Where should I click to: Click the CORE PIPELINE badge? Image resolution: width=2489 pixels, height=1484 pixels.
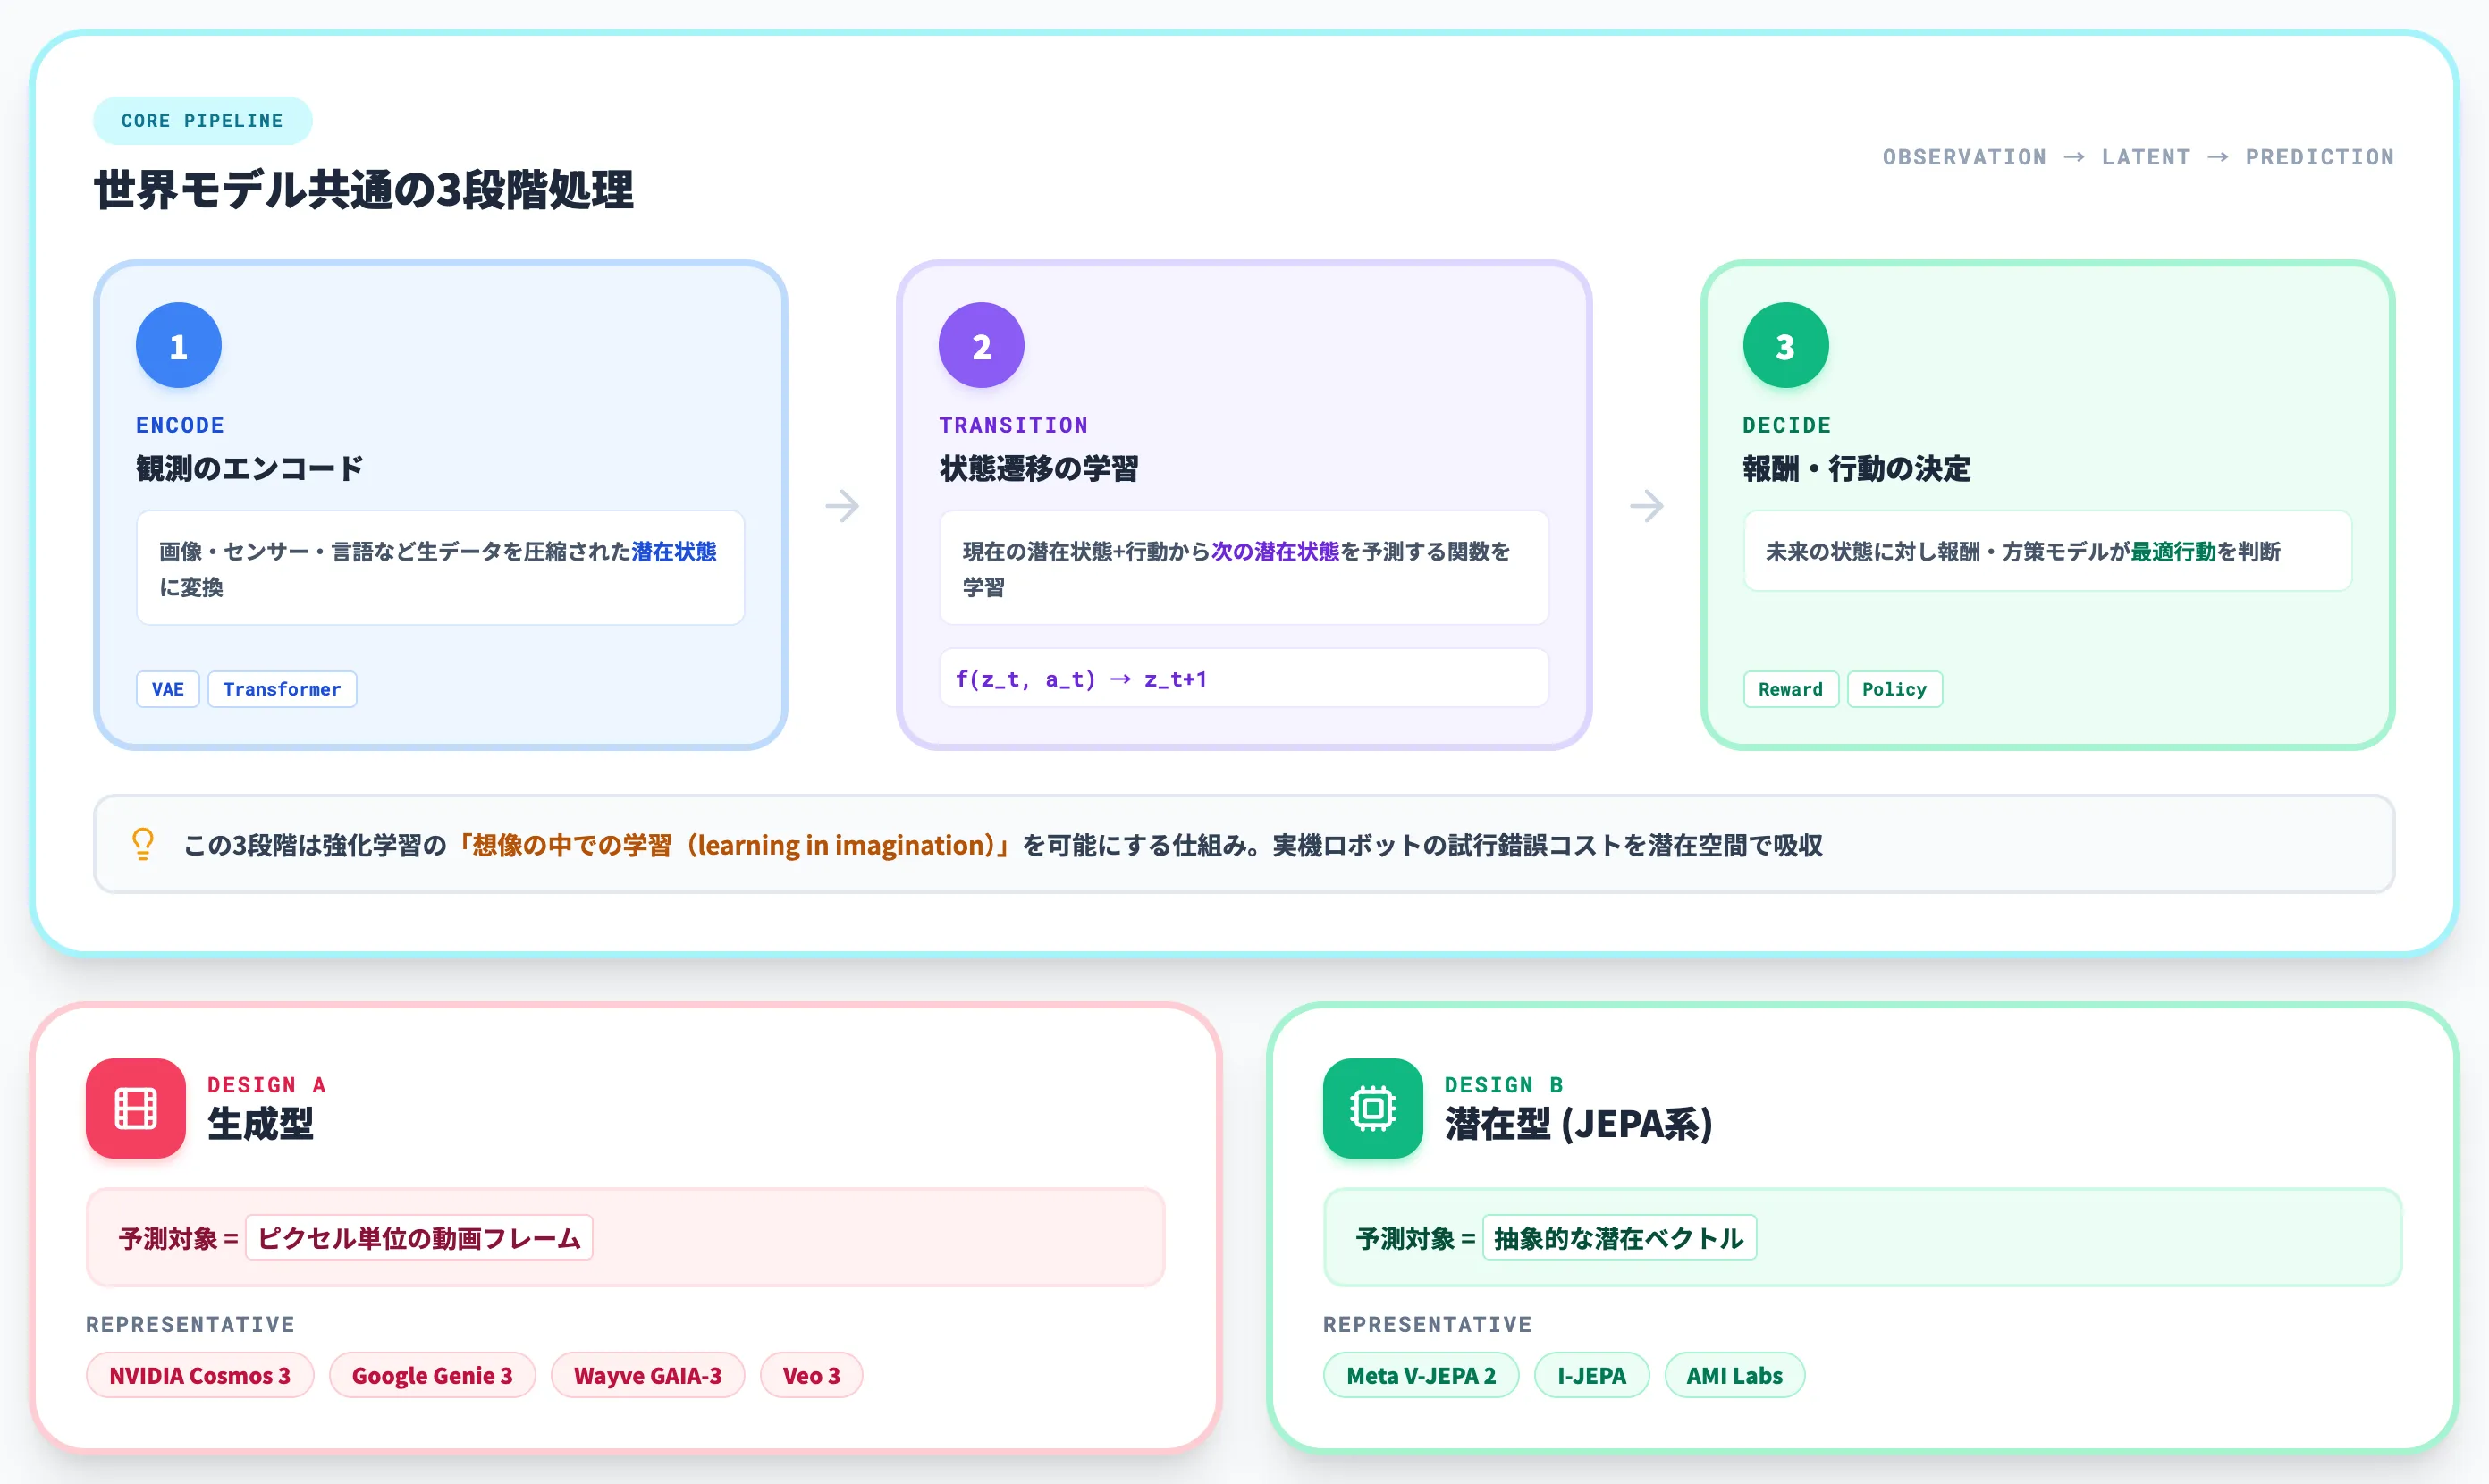pyautogui.click(x=203, y=121)
